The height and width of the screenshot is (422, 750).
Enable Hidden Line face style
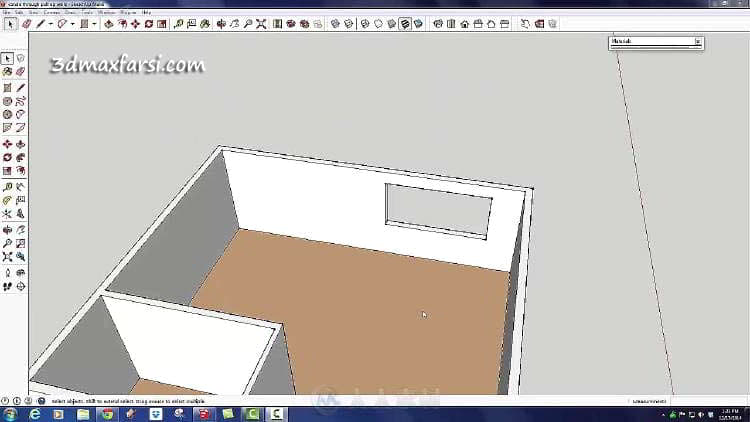pyautogui.click(x=378, y=23)
